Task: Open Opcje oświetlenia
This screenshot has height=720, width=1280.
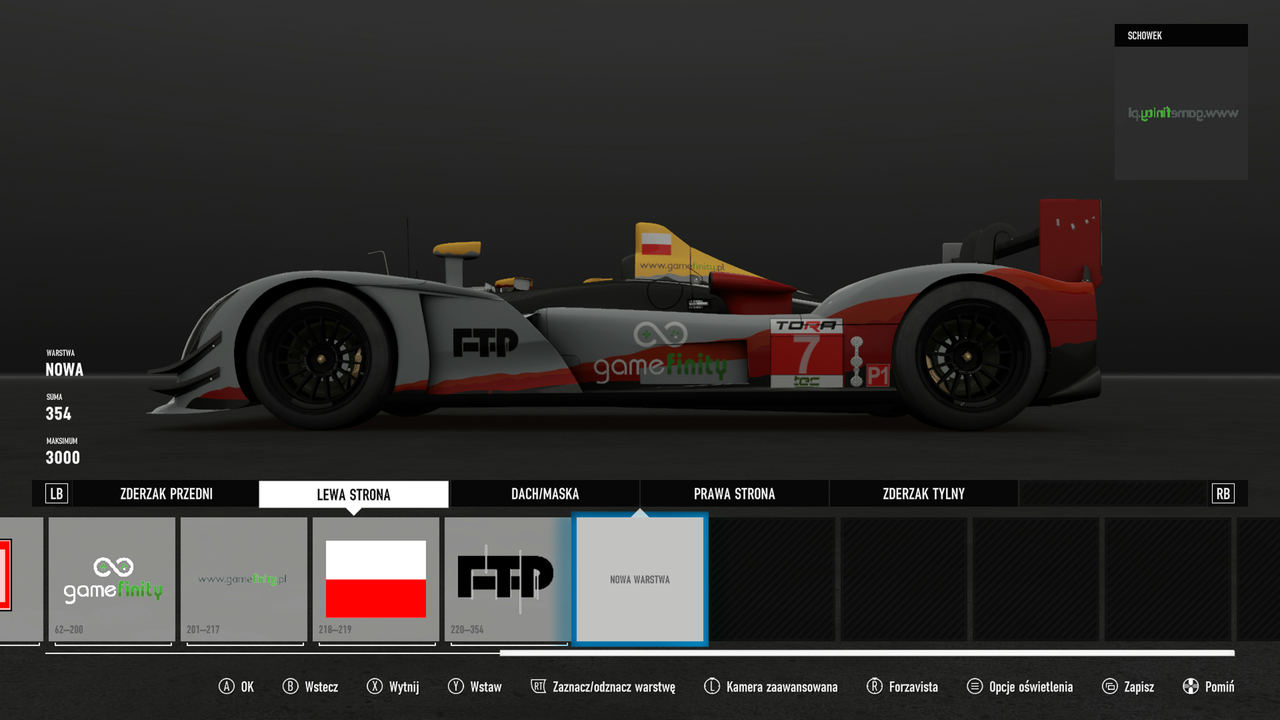Action: (x=1031, y=687)
